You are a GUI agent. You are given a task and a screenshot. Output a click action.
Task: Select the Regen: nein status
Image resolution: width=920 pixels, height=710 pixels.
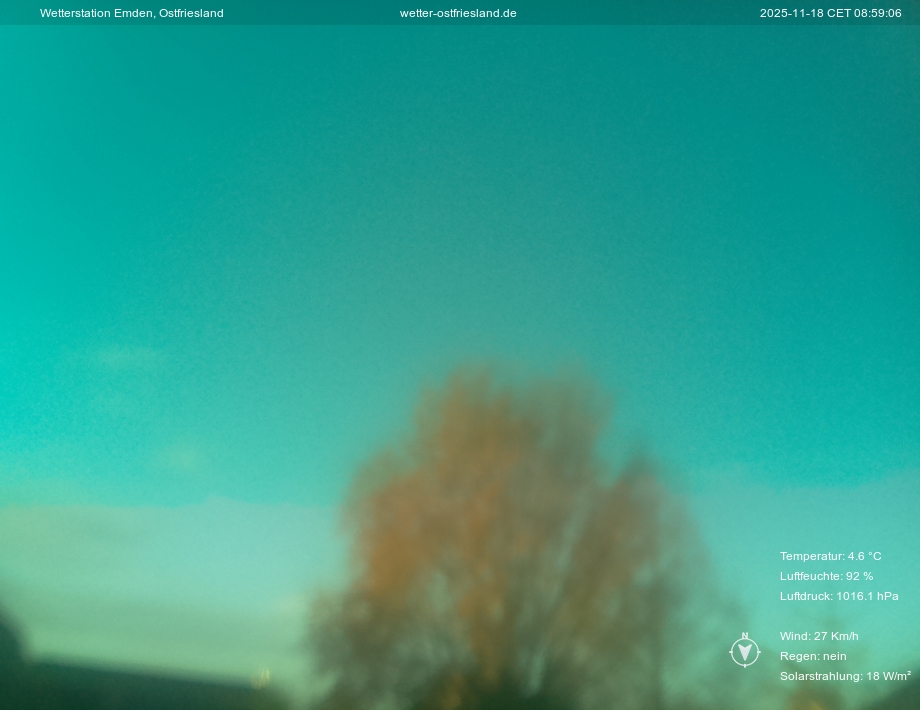[813, 656]
